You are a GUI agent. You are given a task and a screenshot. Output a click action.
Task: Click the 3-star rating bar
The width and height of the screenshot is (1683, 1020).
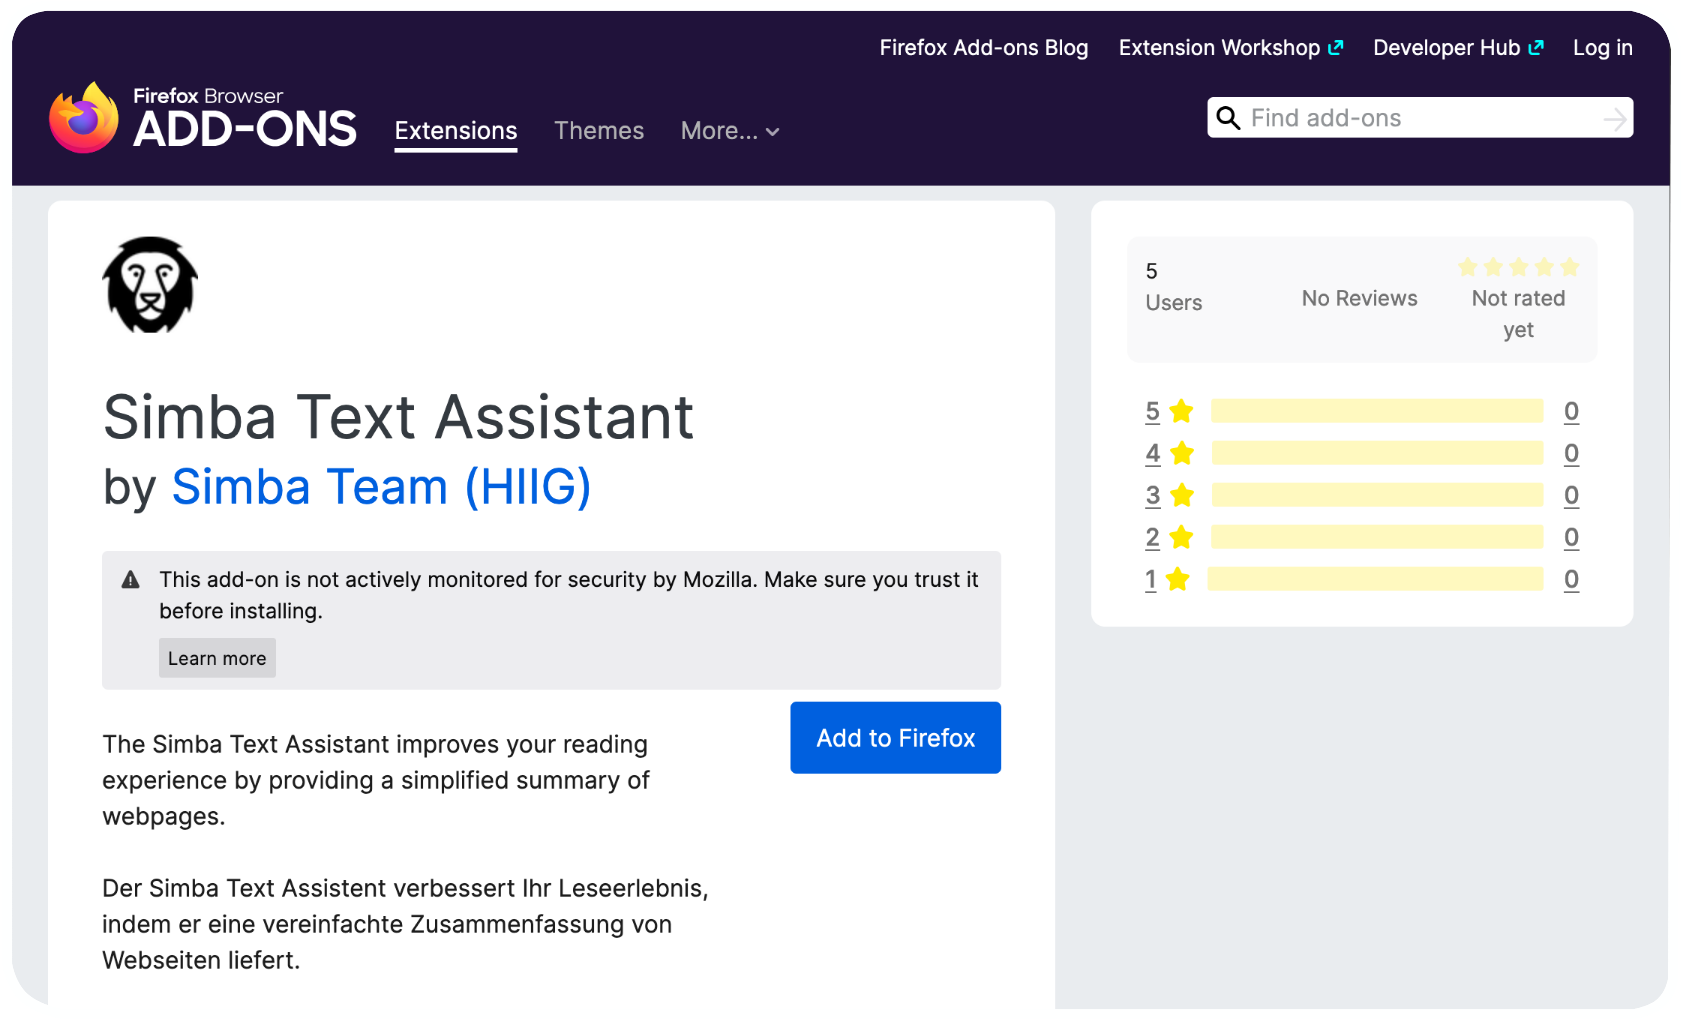pos(1377,495)
